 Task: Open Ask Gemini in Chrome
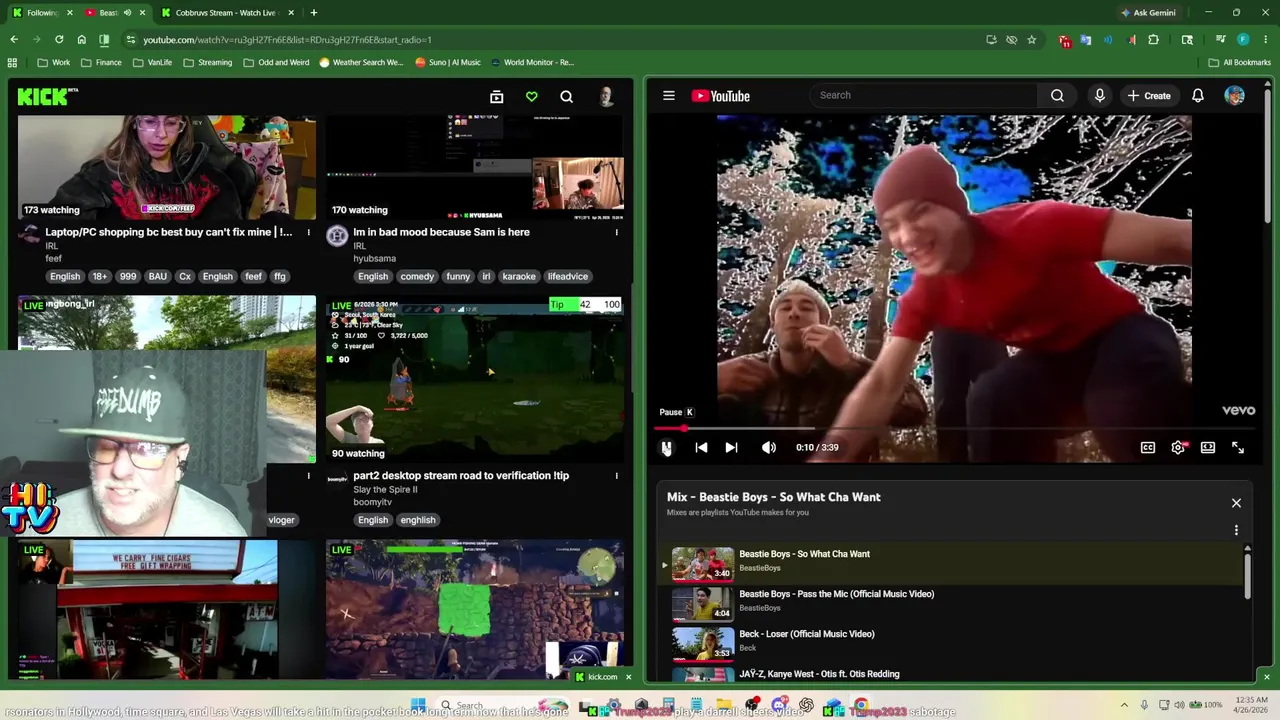(x=1148, y=12)
